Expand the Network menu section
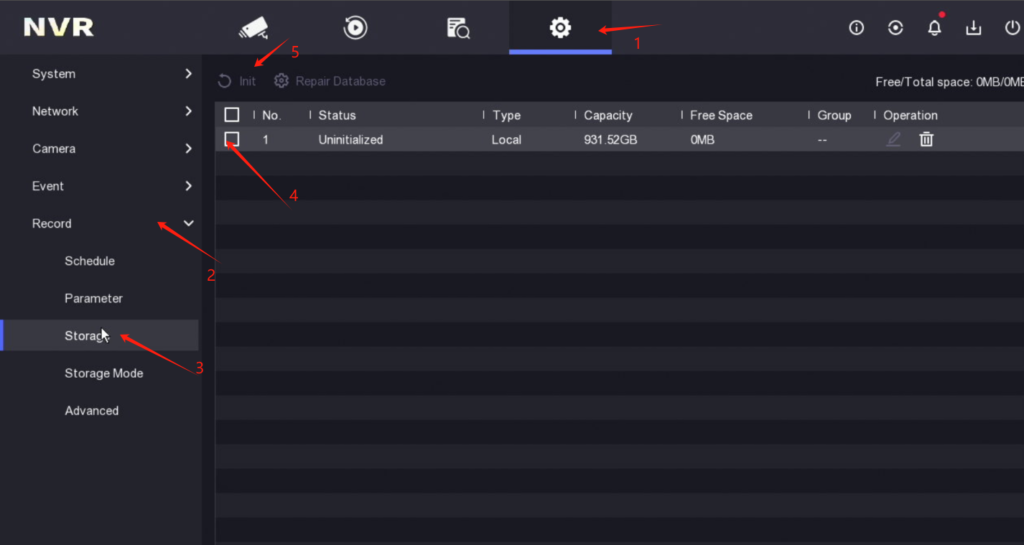Screen dimensions: 1024x545 pyautogui.click(x=100, y=111)
